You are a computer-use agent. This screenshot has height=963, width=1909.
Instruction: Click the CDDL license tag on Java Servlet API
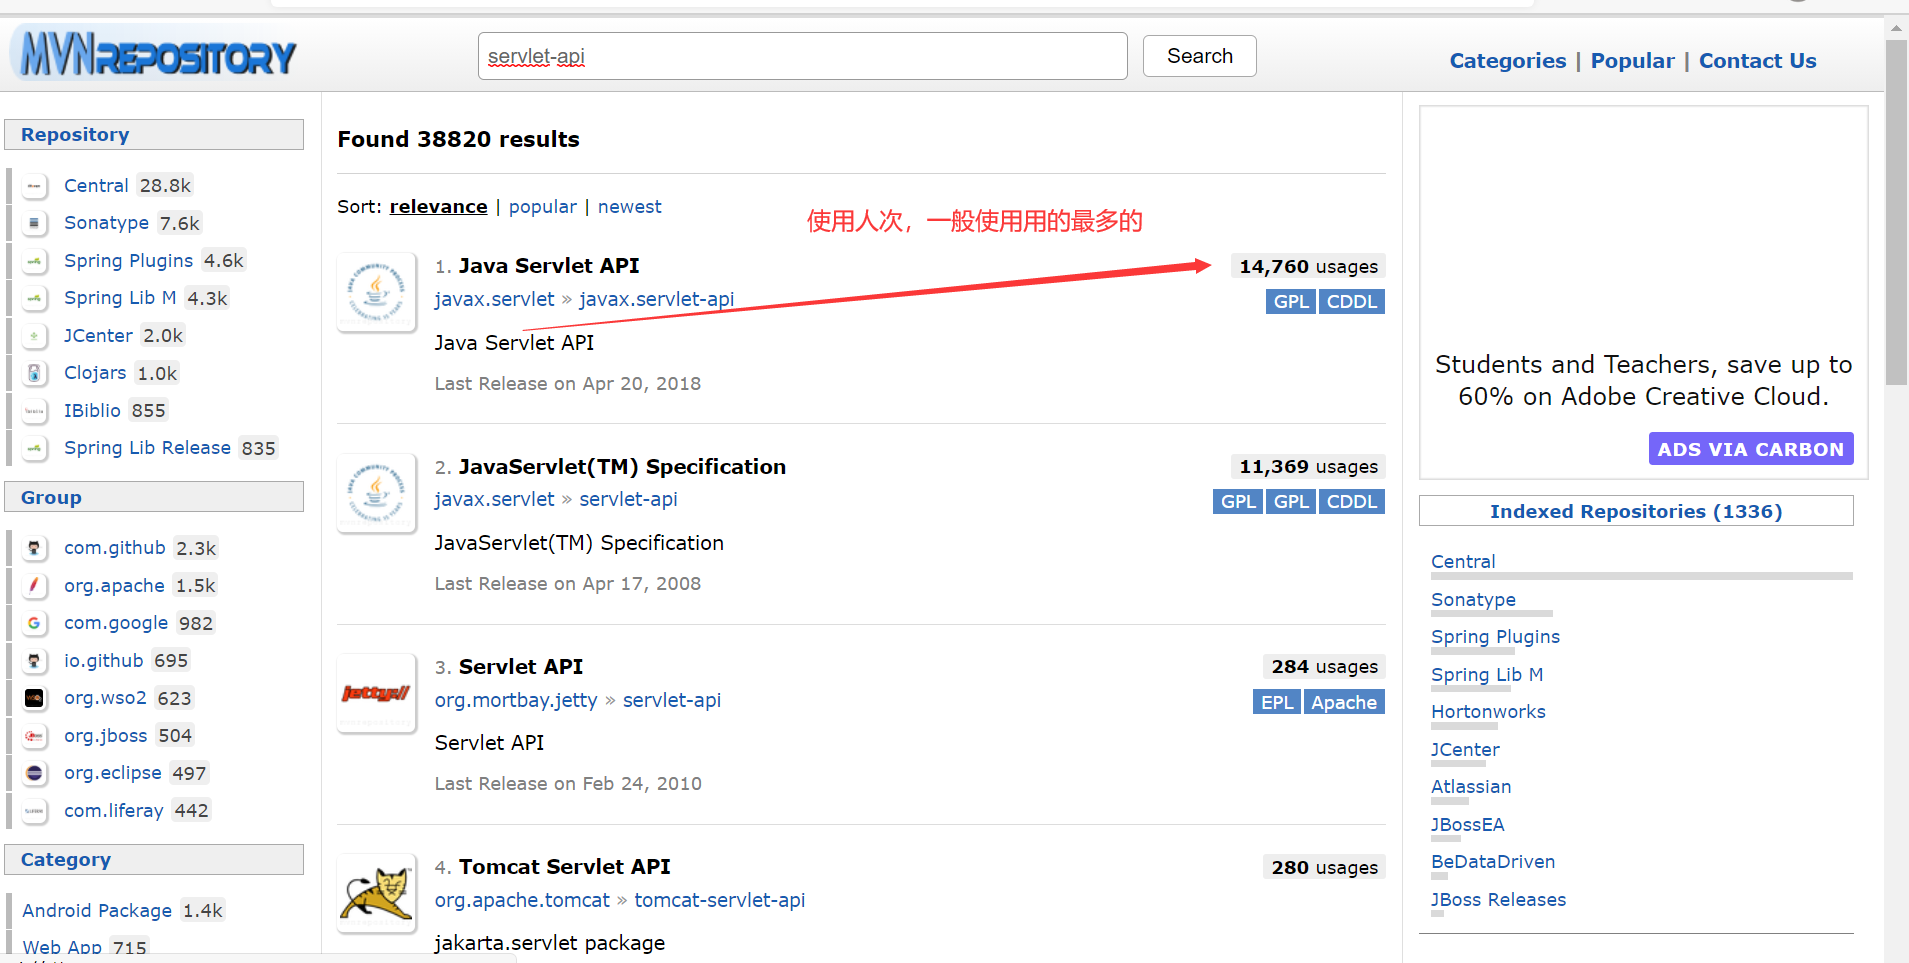point(1352,302)
